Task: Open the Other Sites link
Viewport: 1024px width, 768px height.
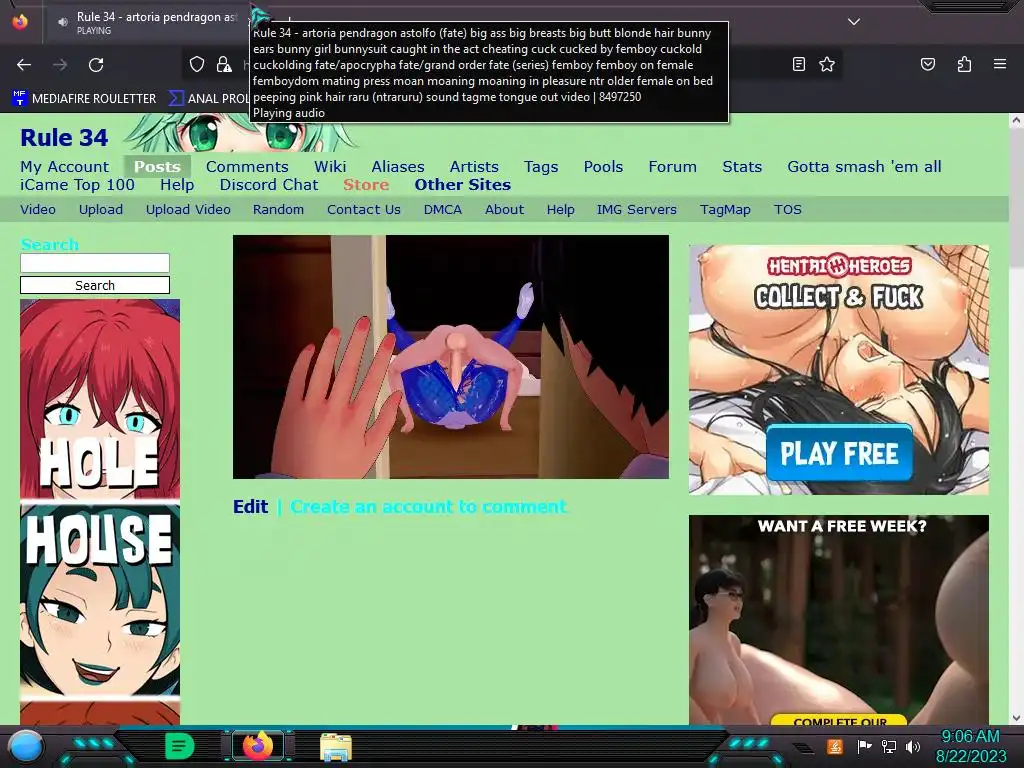Action: (x=462, y=185)
